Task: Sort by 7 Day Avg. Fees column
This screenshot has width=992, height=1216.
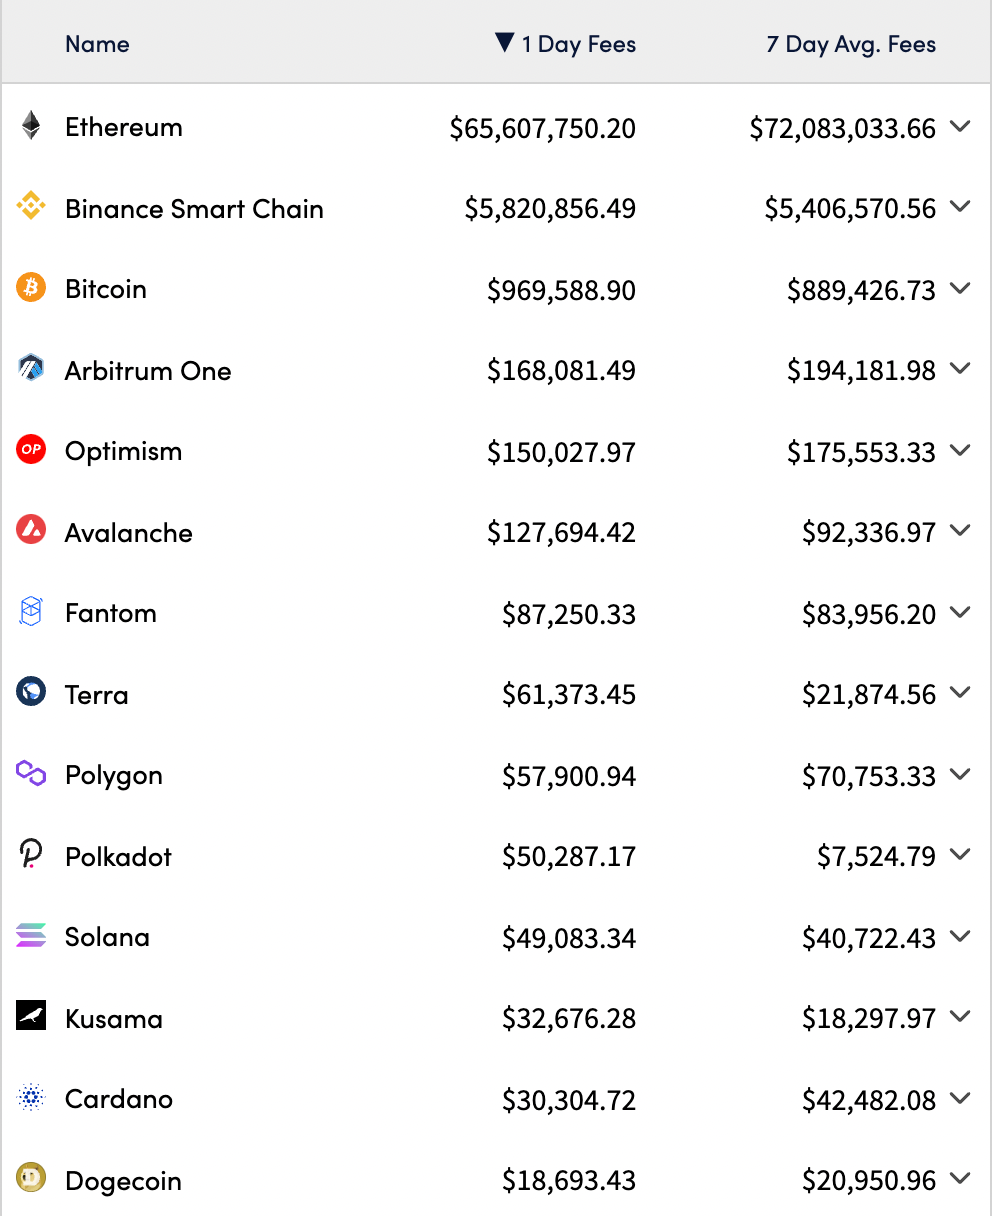Action: [x=851, y=44]
